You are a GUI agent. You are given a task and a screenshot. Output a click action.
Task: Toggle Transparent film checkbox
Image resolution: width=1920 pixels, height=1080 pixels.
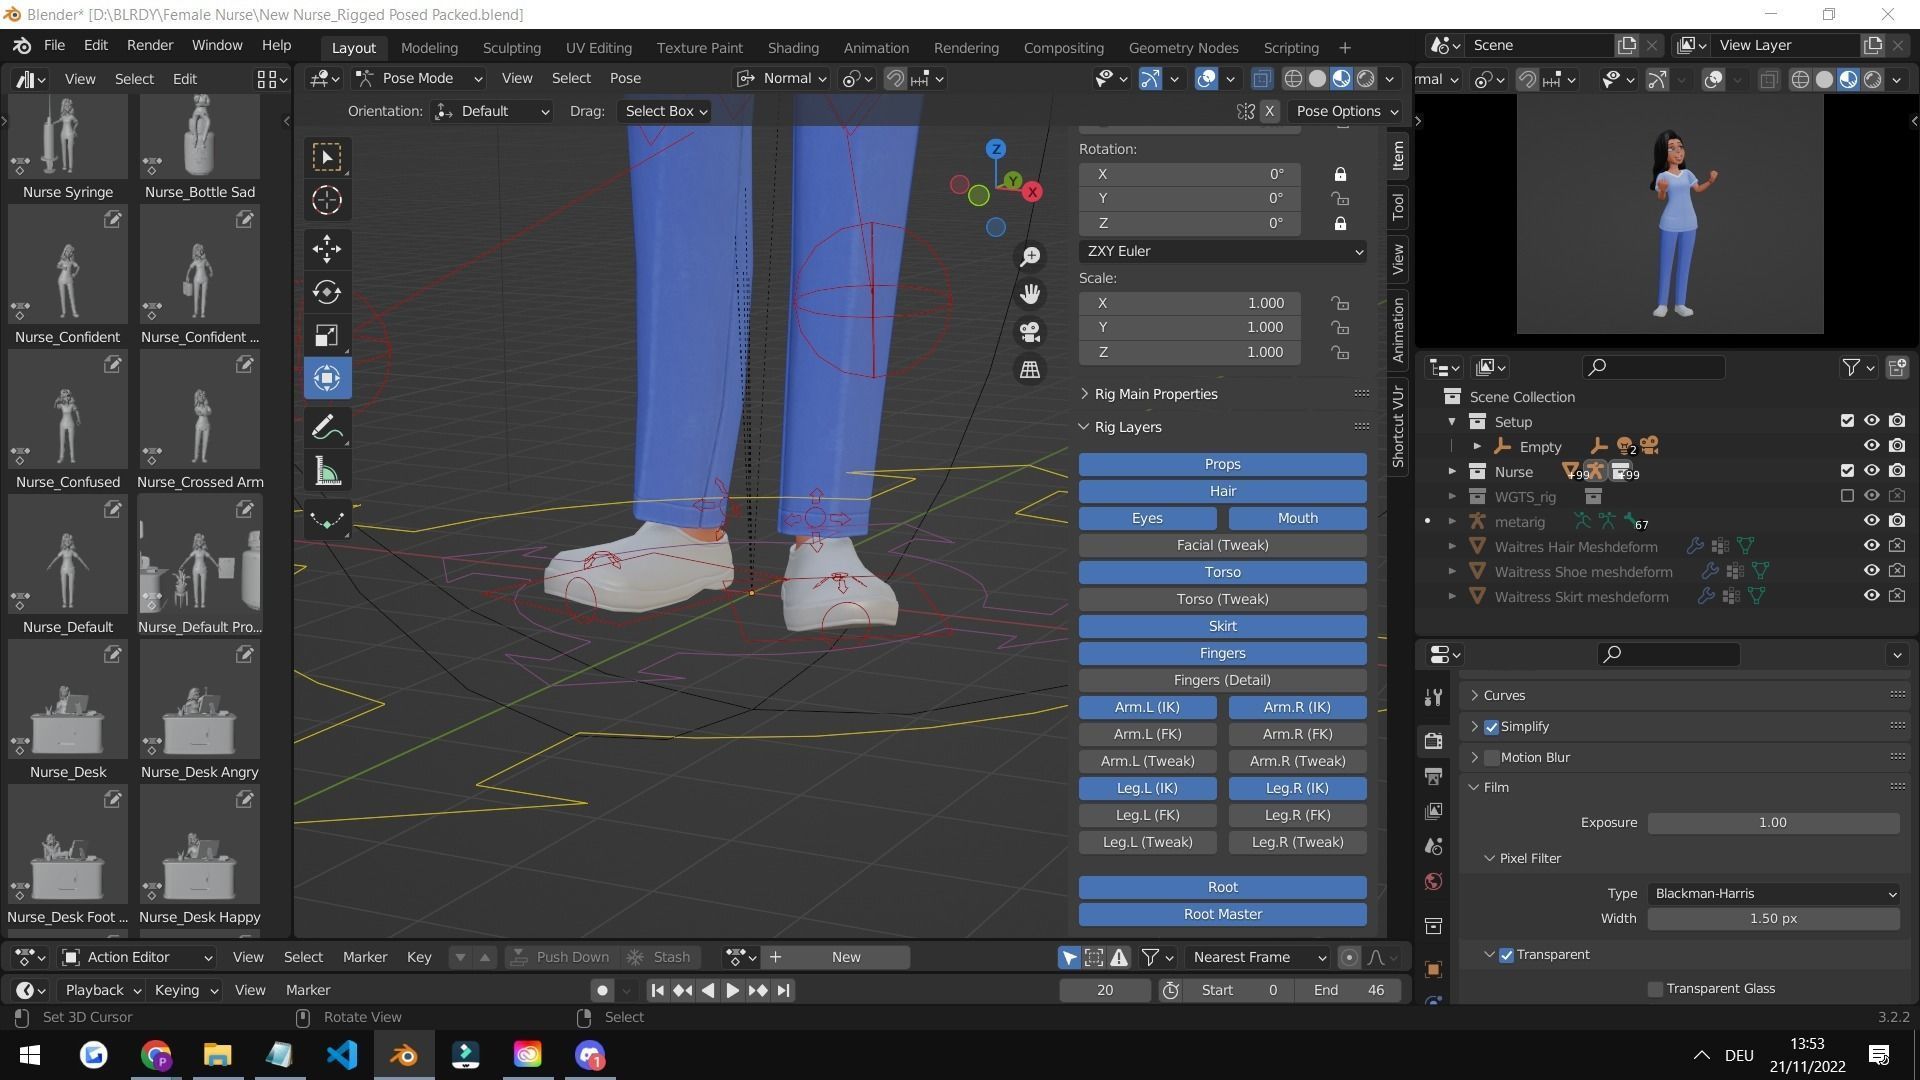pos(1506,955)
